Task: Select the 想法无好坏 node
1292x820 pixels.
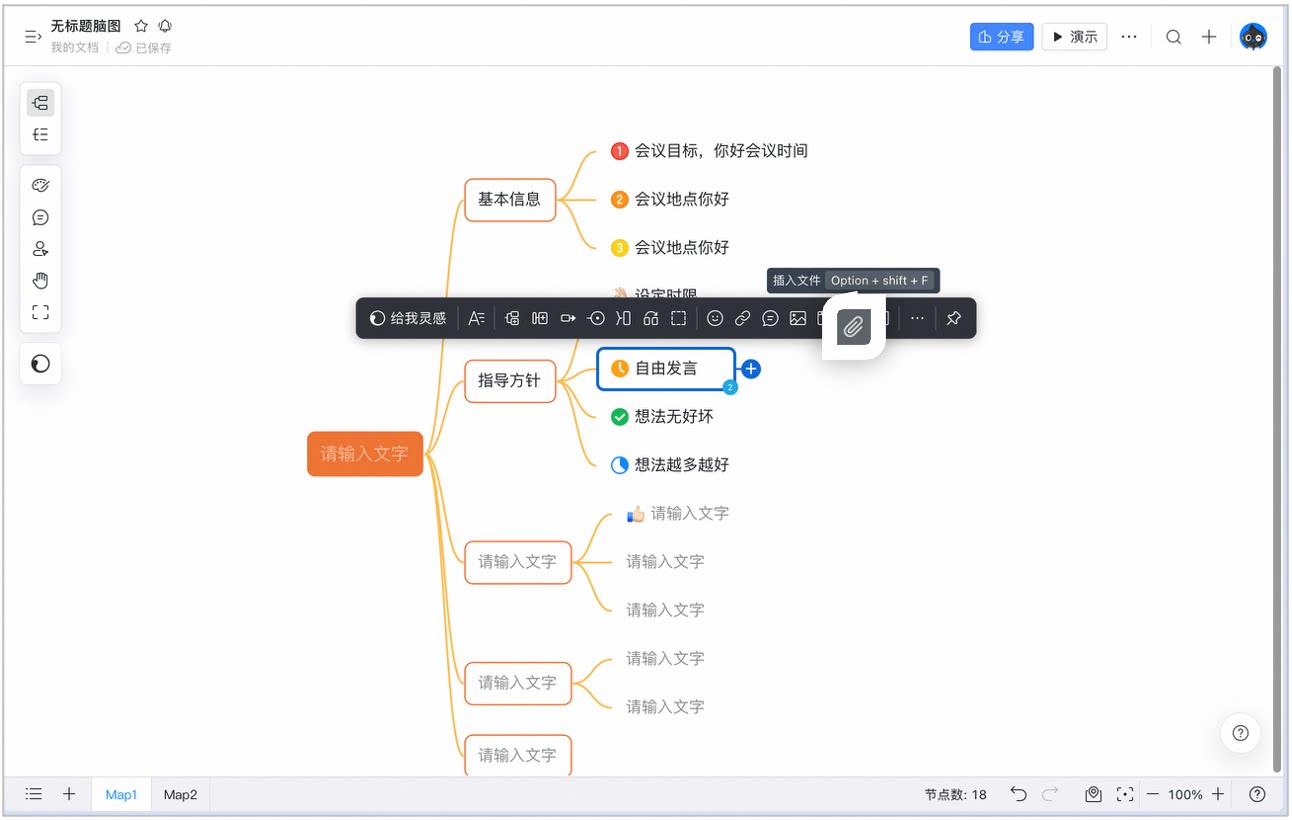Action: pos(662,416)
